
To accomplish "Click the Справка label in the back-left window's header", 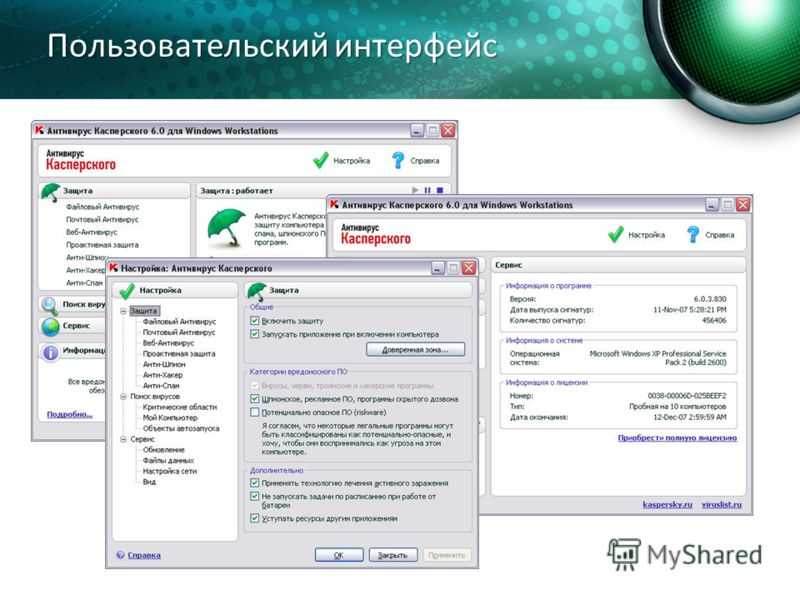I will pos(424,161).
